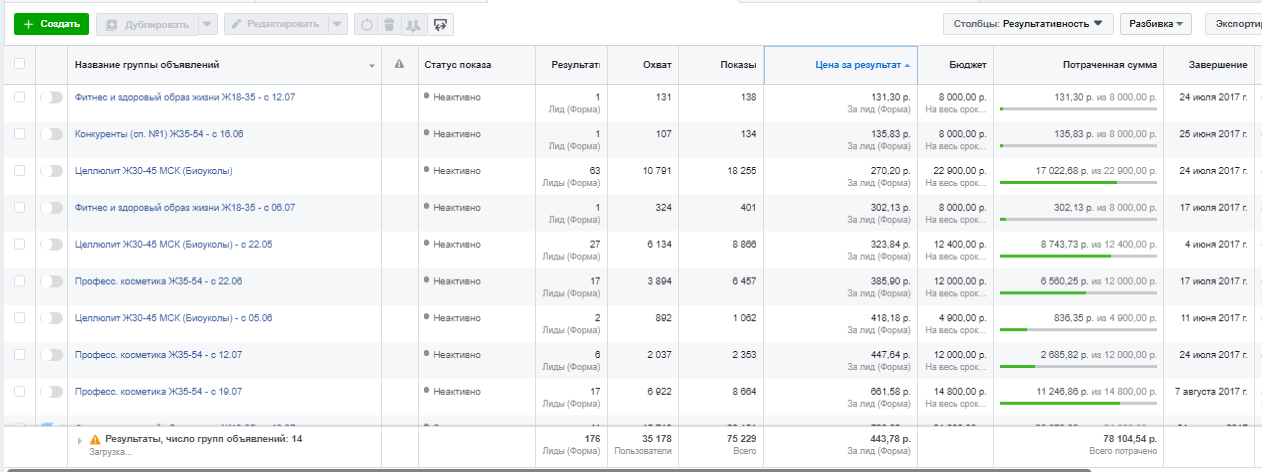Toggle on the Целлюлит Ж30-45 МСК (Биоуколы) ad set
This screenshot has height=472, width=1262.
[50, 171]
